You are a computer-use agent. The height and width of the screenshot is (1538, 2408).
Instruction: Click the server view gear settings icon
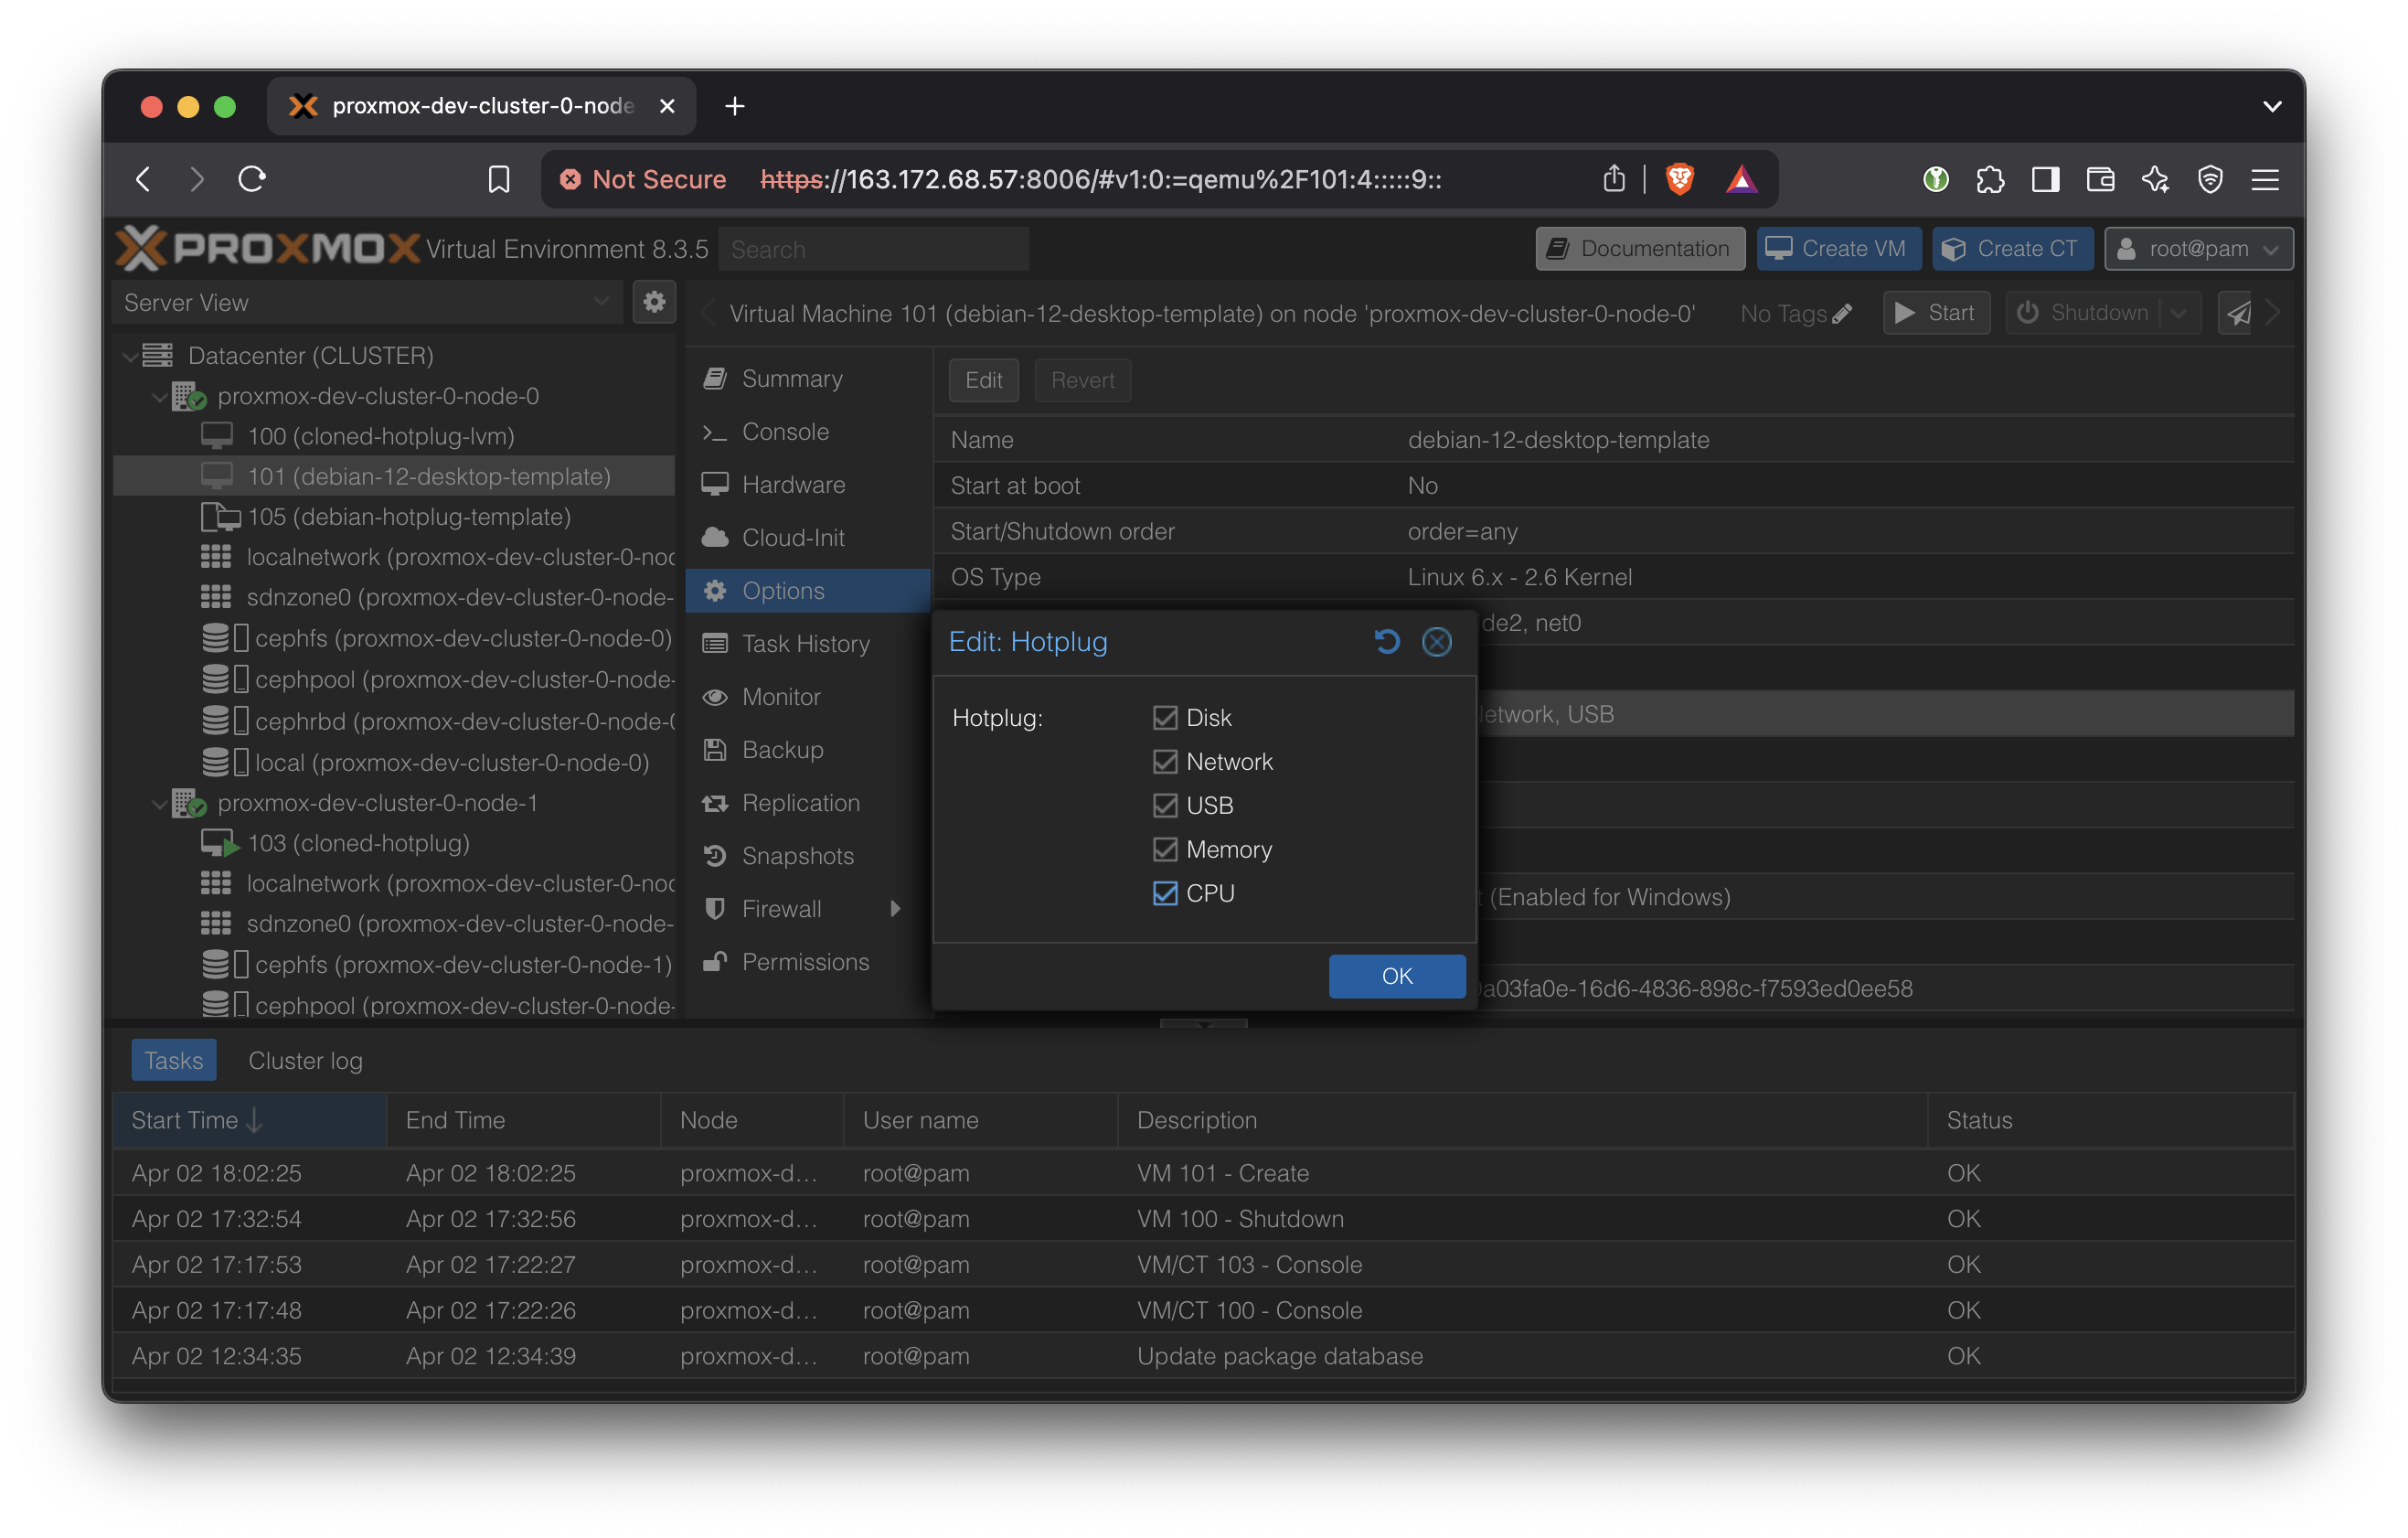[x=654, y=302]
